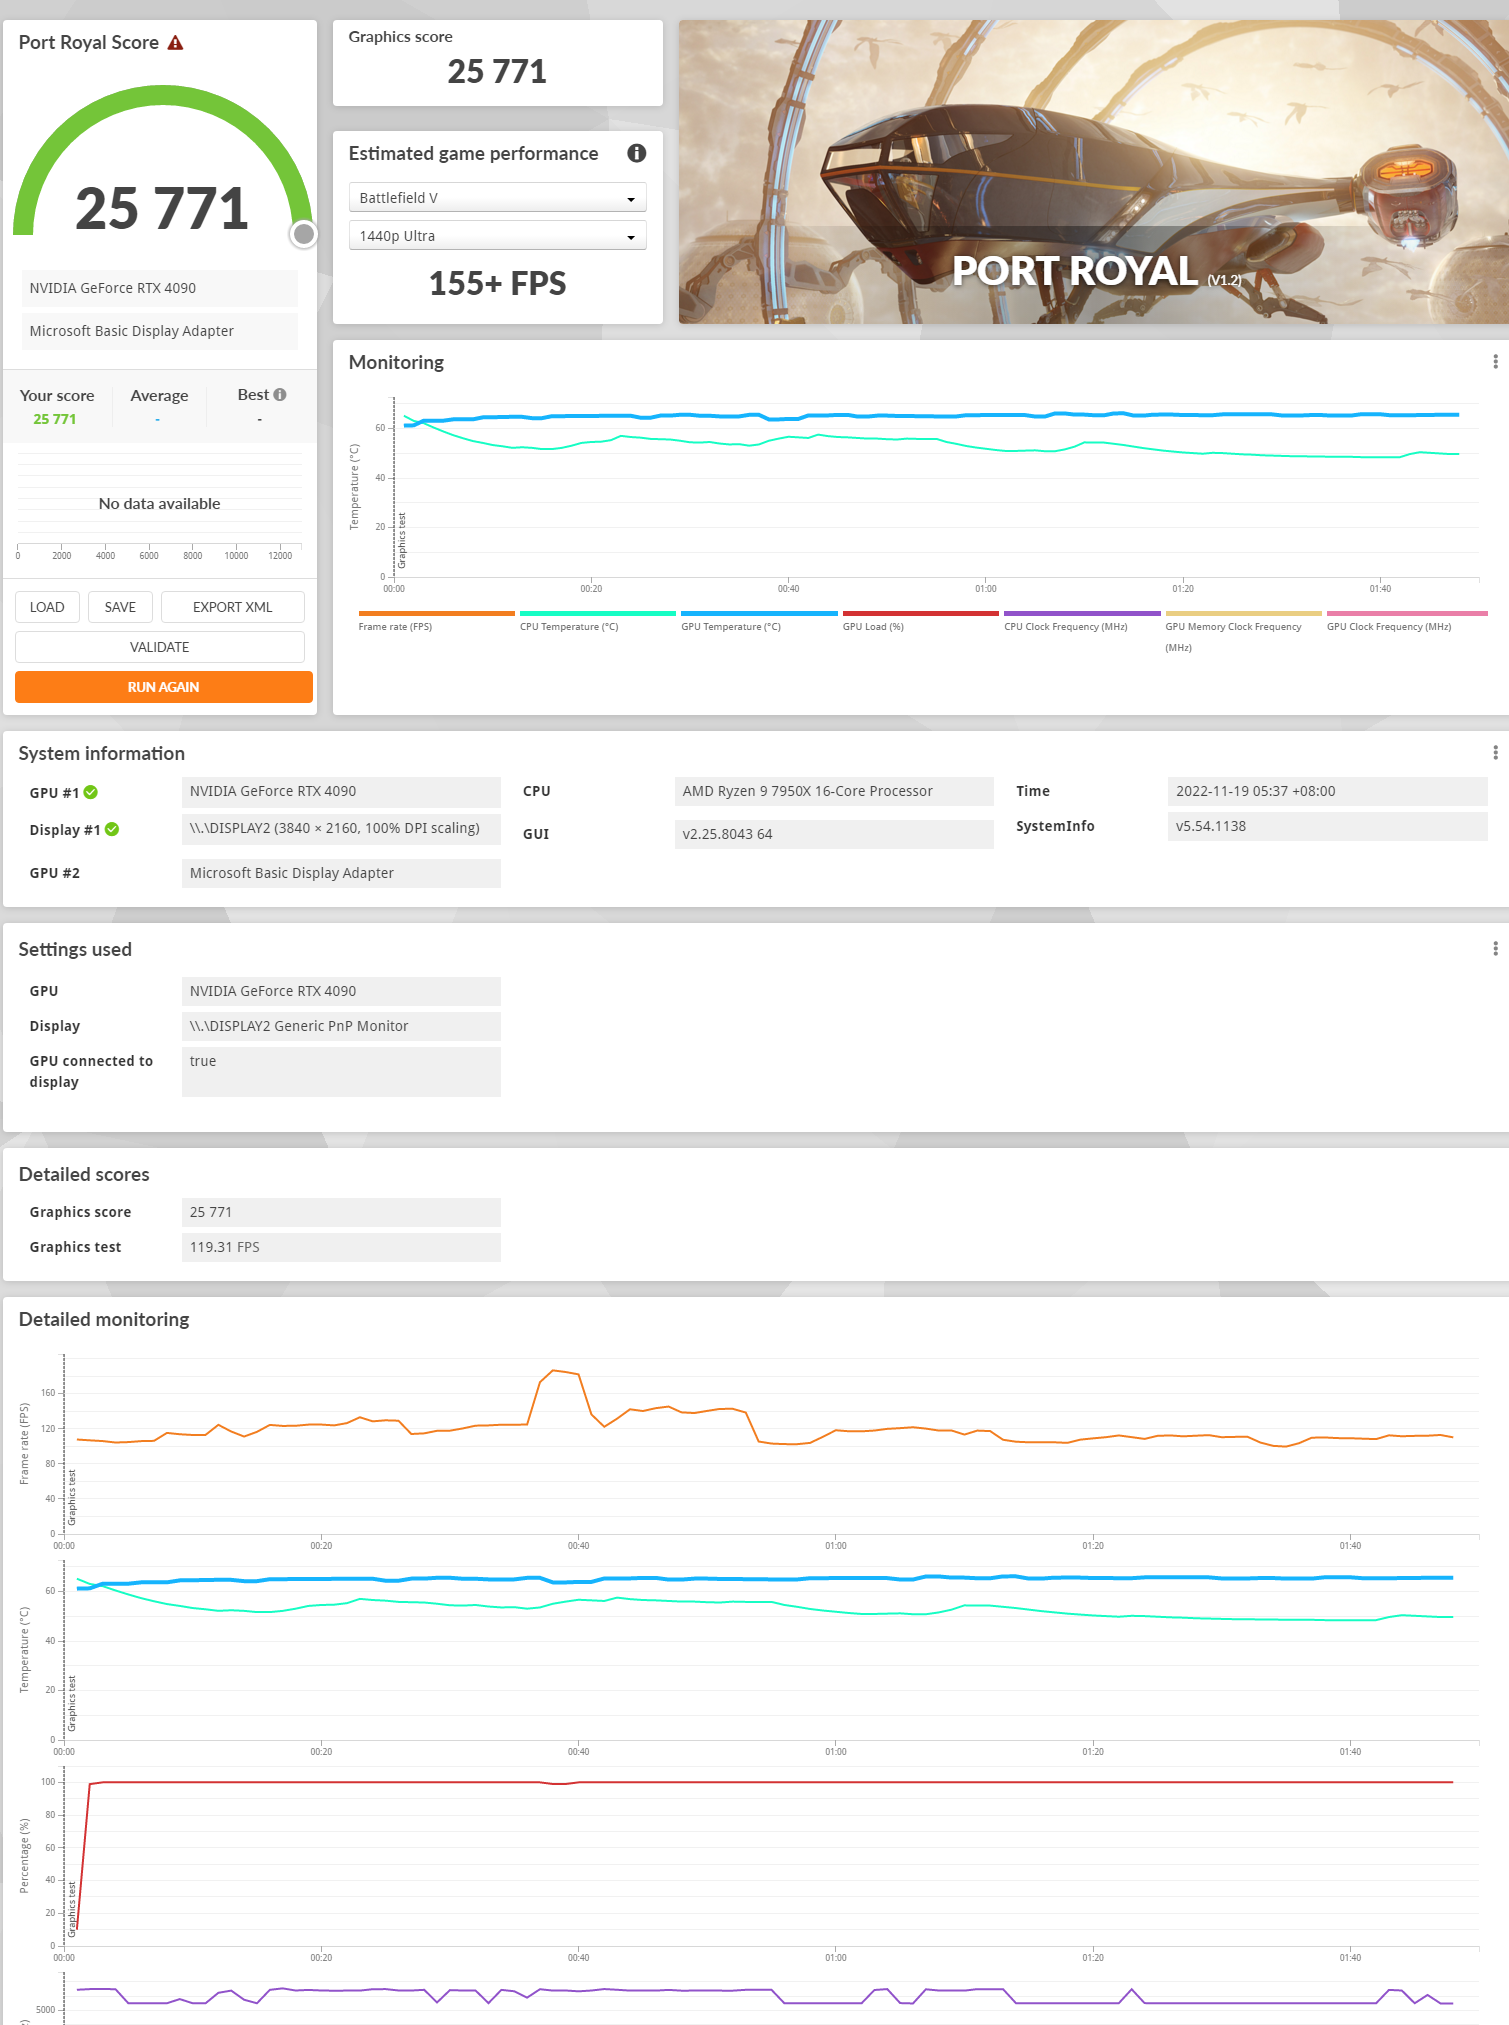Click the Time value 2022-11-19 05:37

pos(1328,791)
